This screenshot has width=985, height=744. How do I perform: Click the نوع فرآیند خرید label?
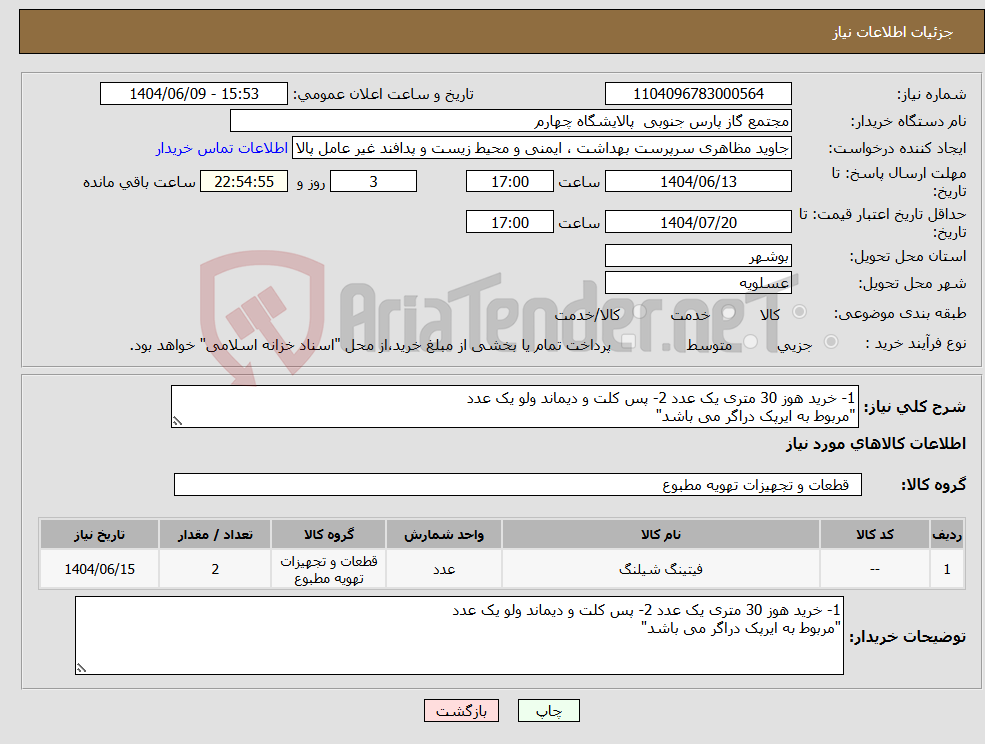915,343
